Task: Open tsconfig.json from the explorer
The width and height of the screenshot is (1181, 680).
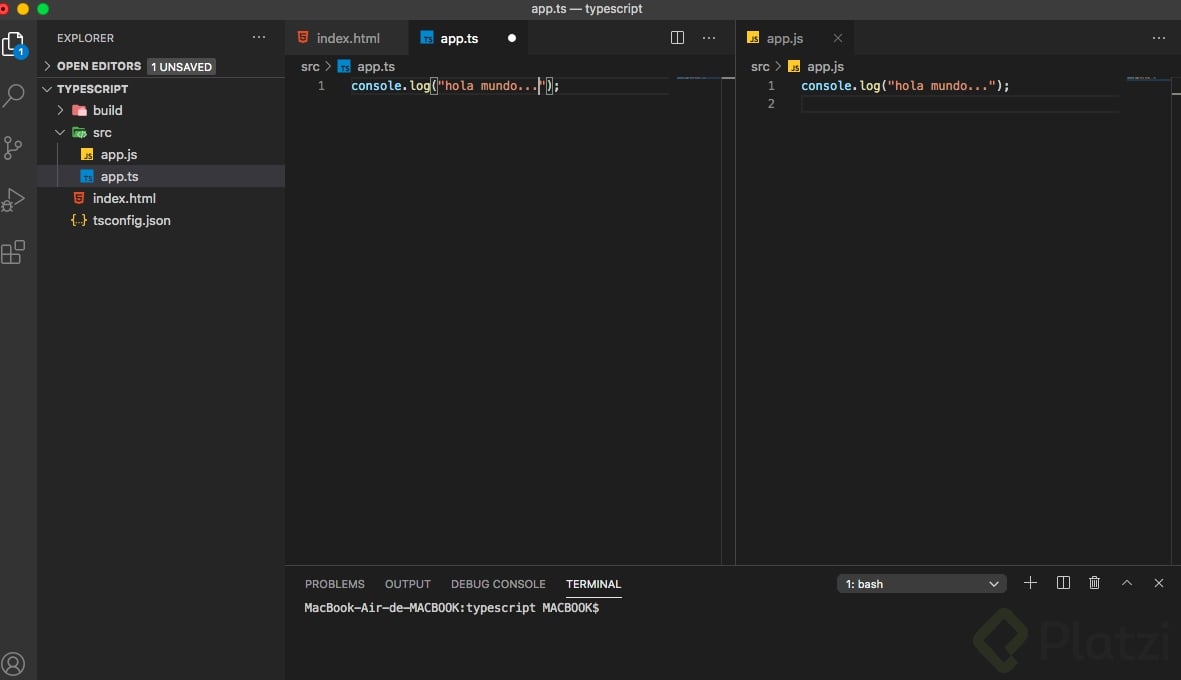Action: (x=131, y=220)
